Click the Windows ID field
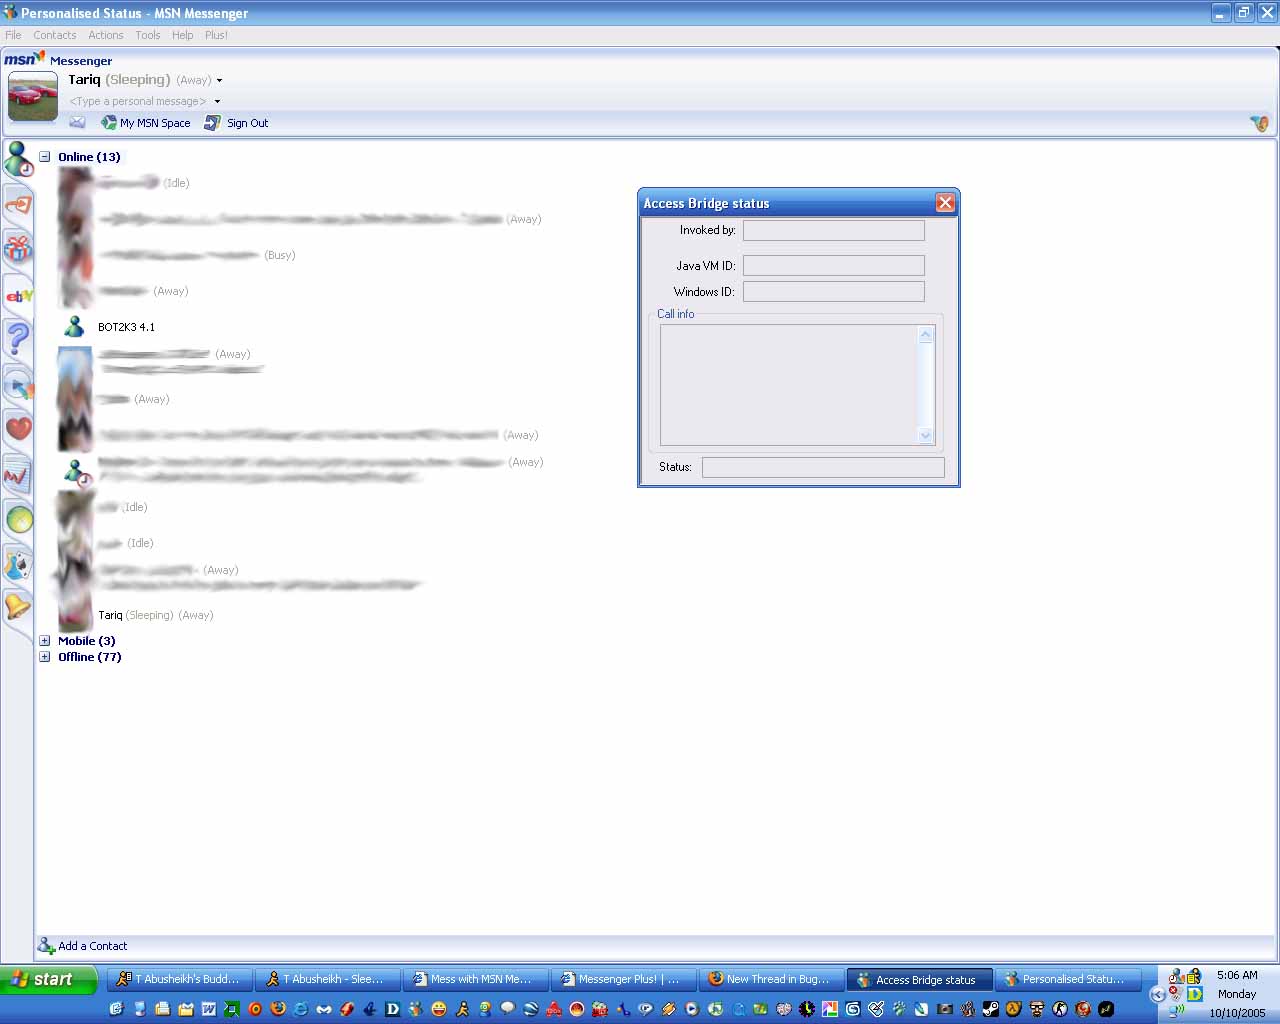 click(x=834, y=291)
